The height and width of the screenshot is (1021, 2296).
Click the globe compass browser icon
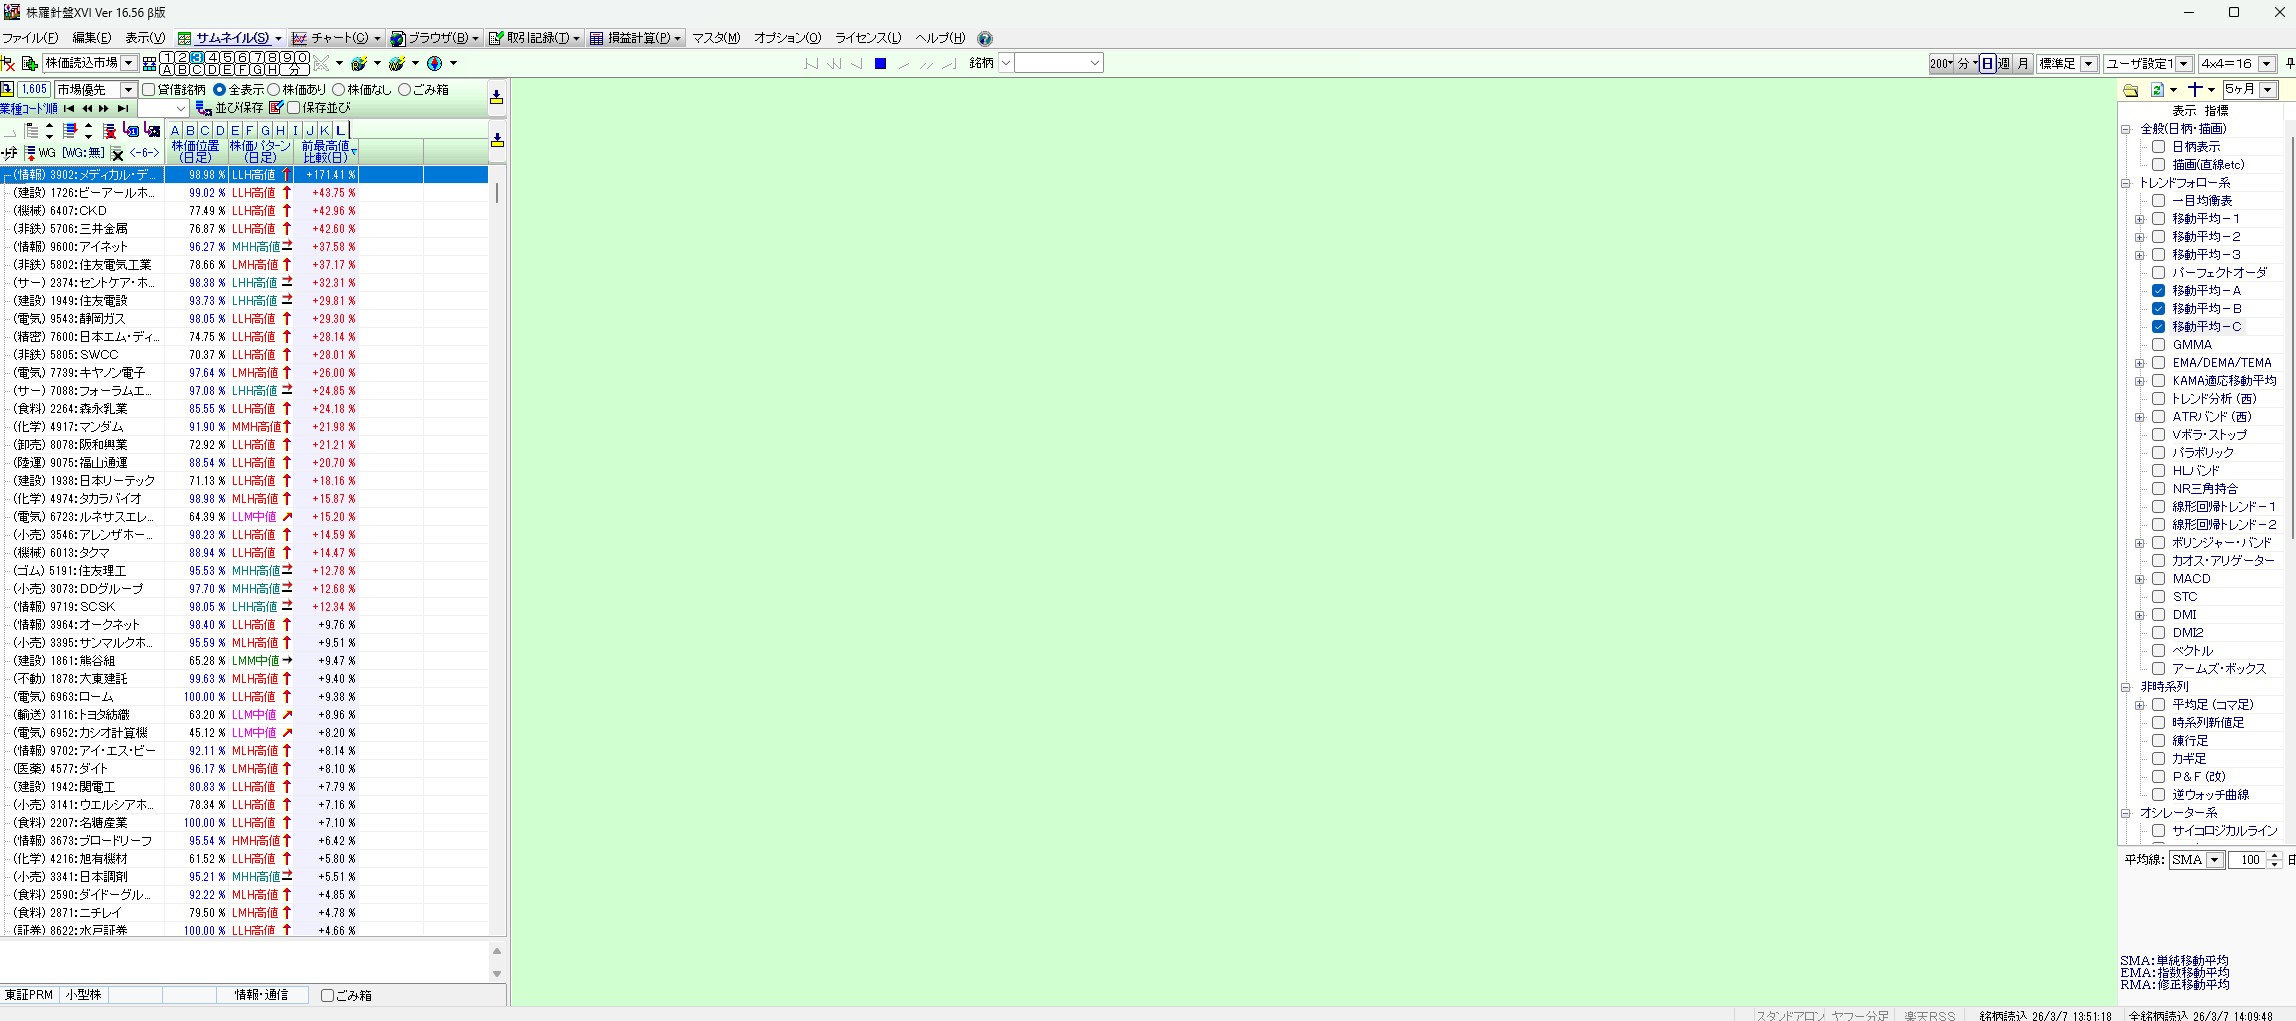pos(434,63)
